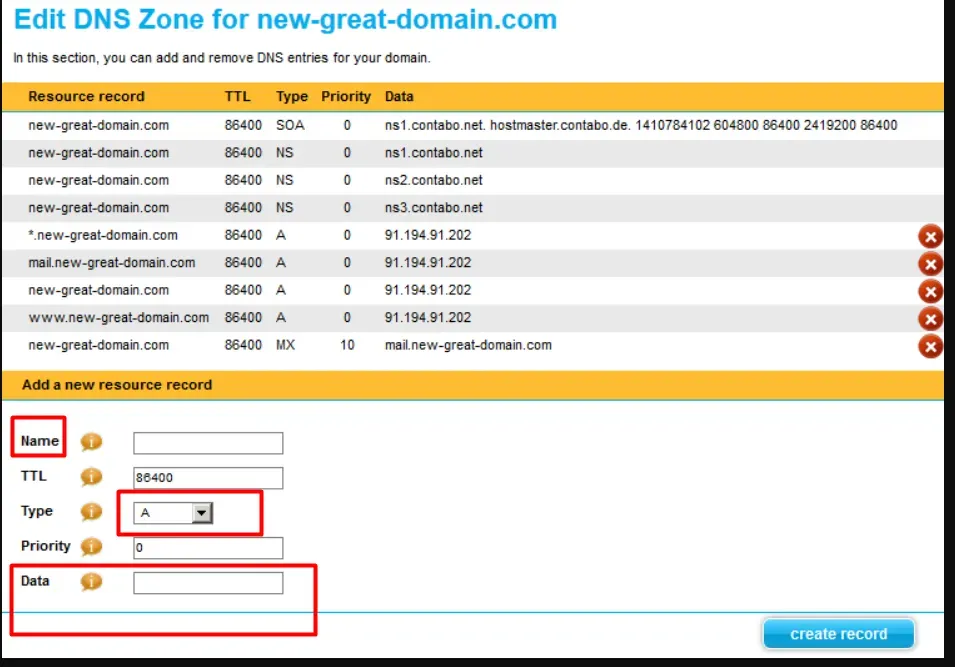Remove the www.new-great-domain.com A record

tap(930, 319)
